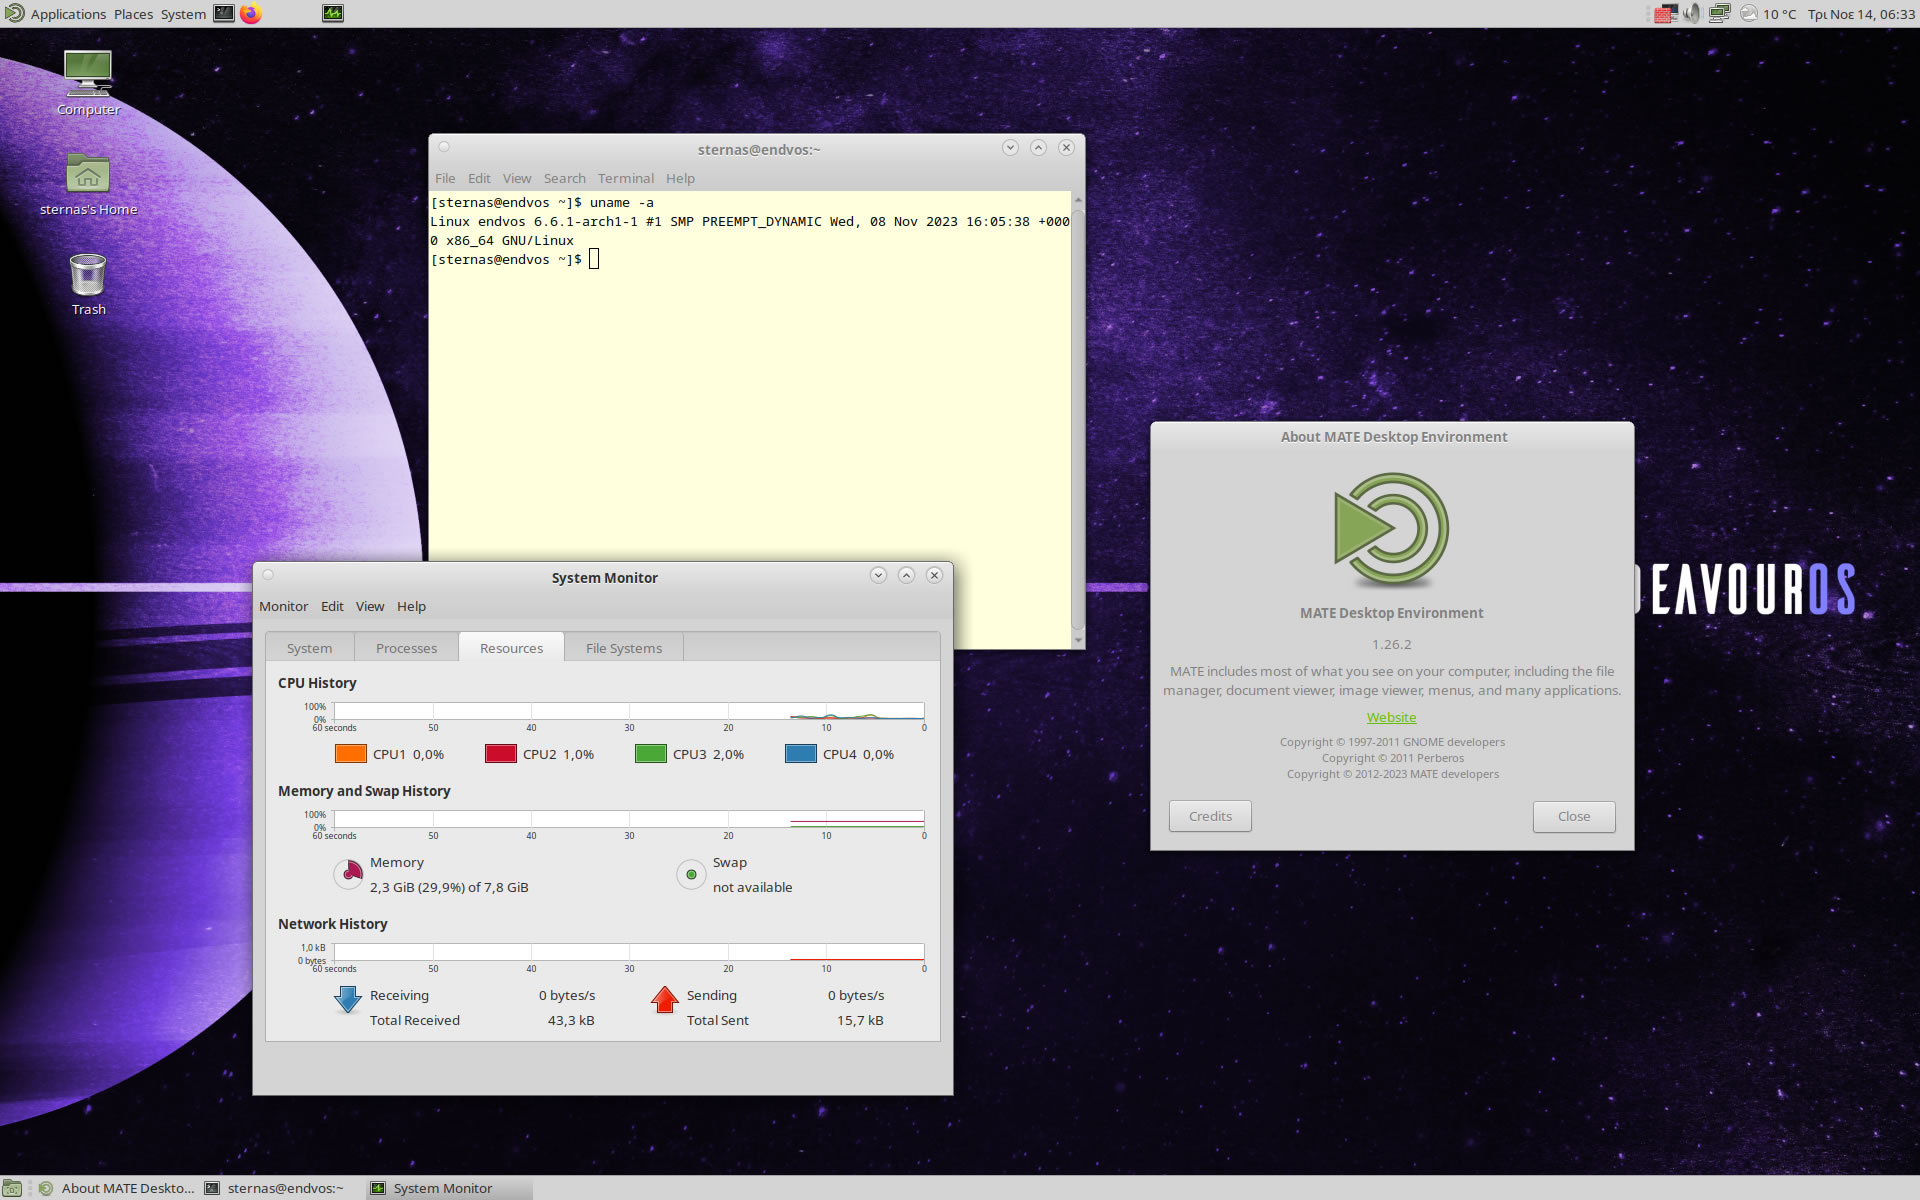Click the terminal window menu dot icon
Screen dimensions: 1920x1200
[444, 147]
